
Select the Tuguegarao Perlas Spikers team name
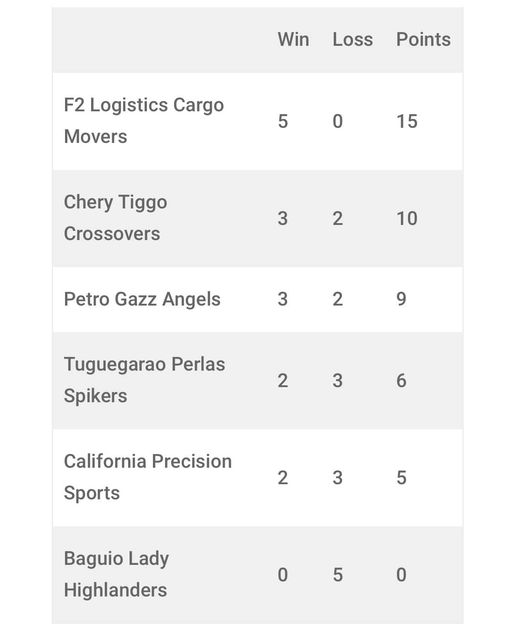pyautogui.click(x=144, y=380)
